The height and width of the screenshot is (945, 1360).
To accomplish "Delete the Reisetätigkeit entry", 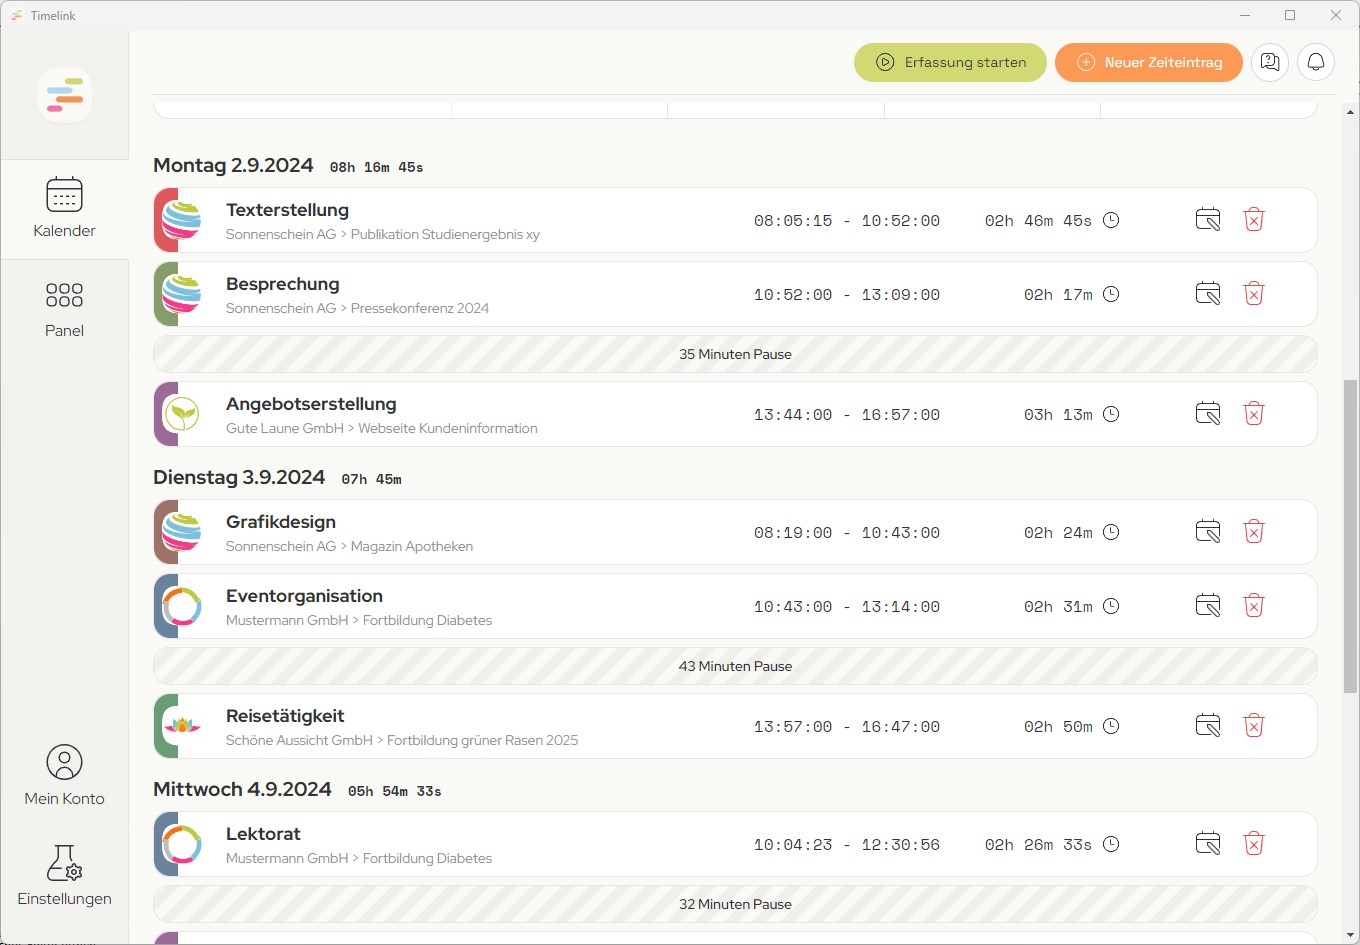I will pos(1254,726).
